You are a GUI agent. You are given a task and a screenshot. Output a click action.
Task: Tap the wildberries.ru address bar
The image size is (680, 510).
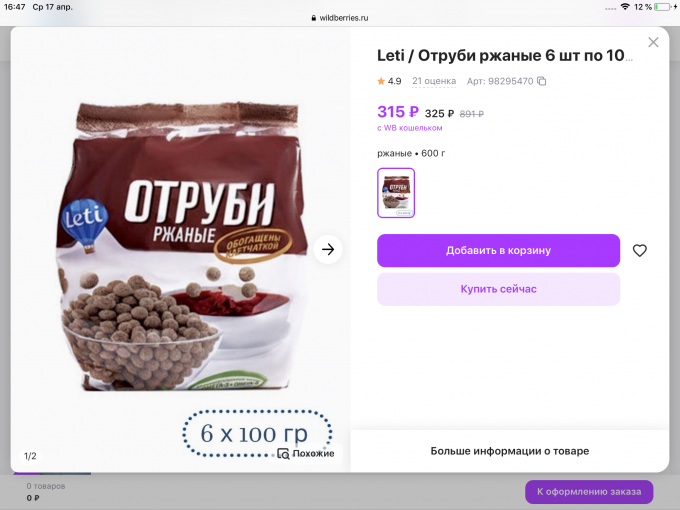tap(340, 18)
